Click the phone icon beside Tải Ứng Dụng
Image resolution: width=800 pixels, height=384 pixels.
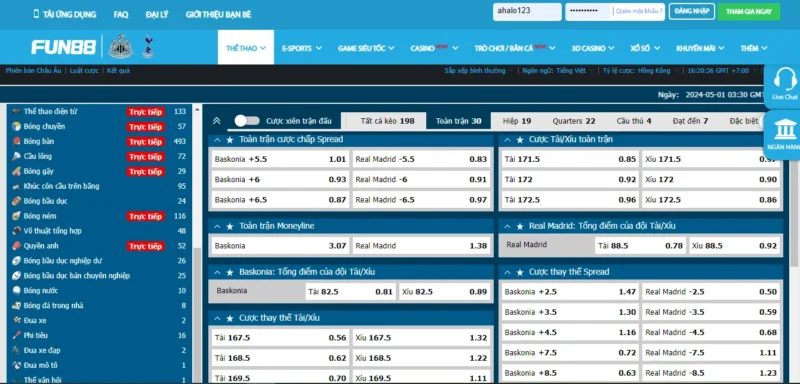click(36, 14)
